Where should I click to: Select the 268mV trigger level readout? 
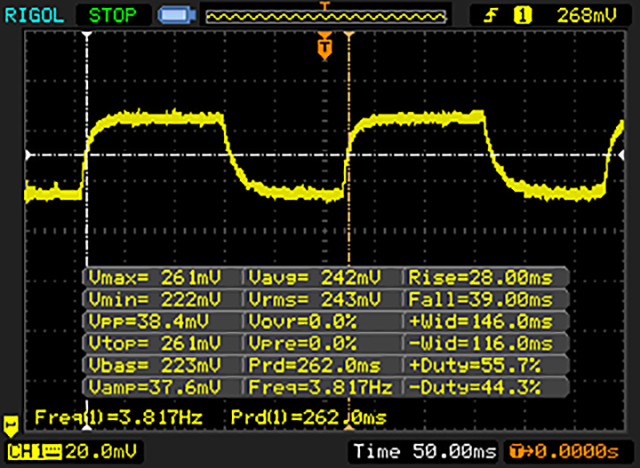pyautogui.click(x=587, y=16)
